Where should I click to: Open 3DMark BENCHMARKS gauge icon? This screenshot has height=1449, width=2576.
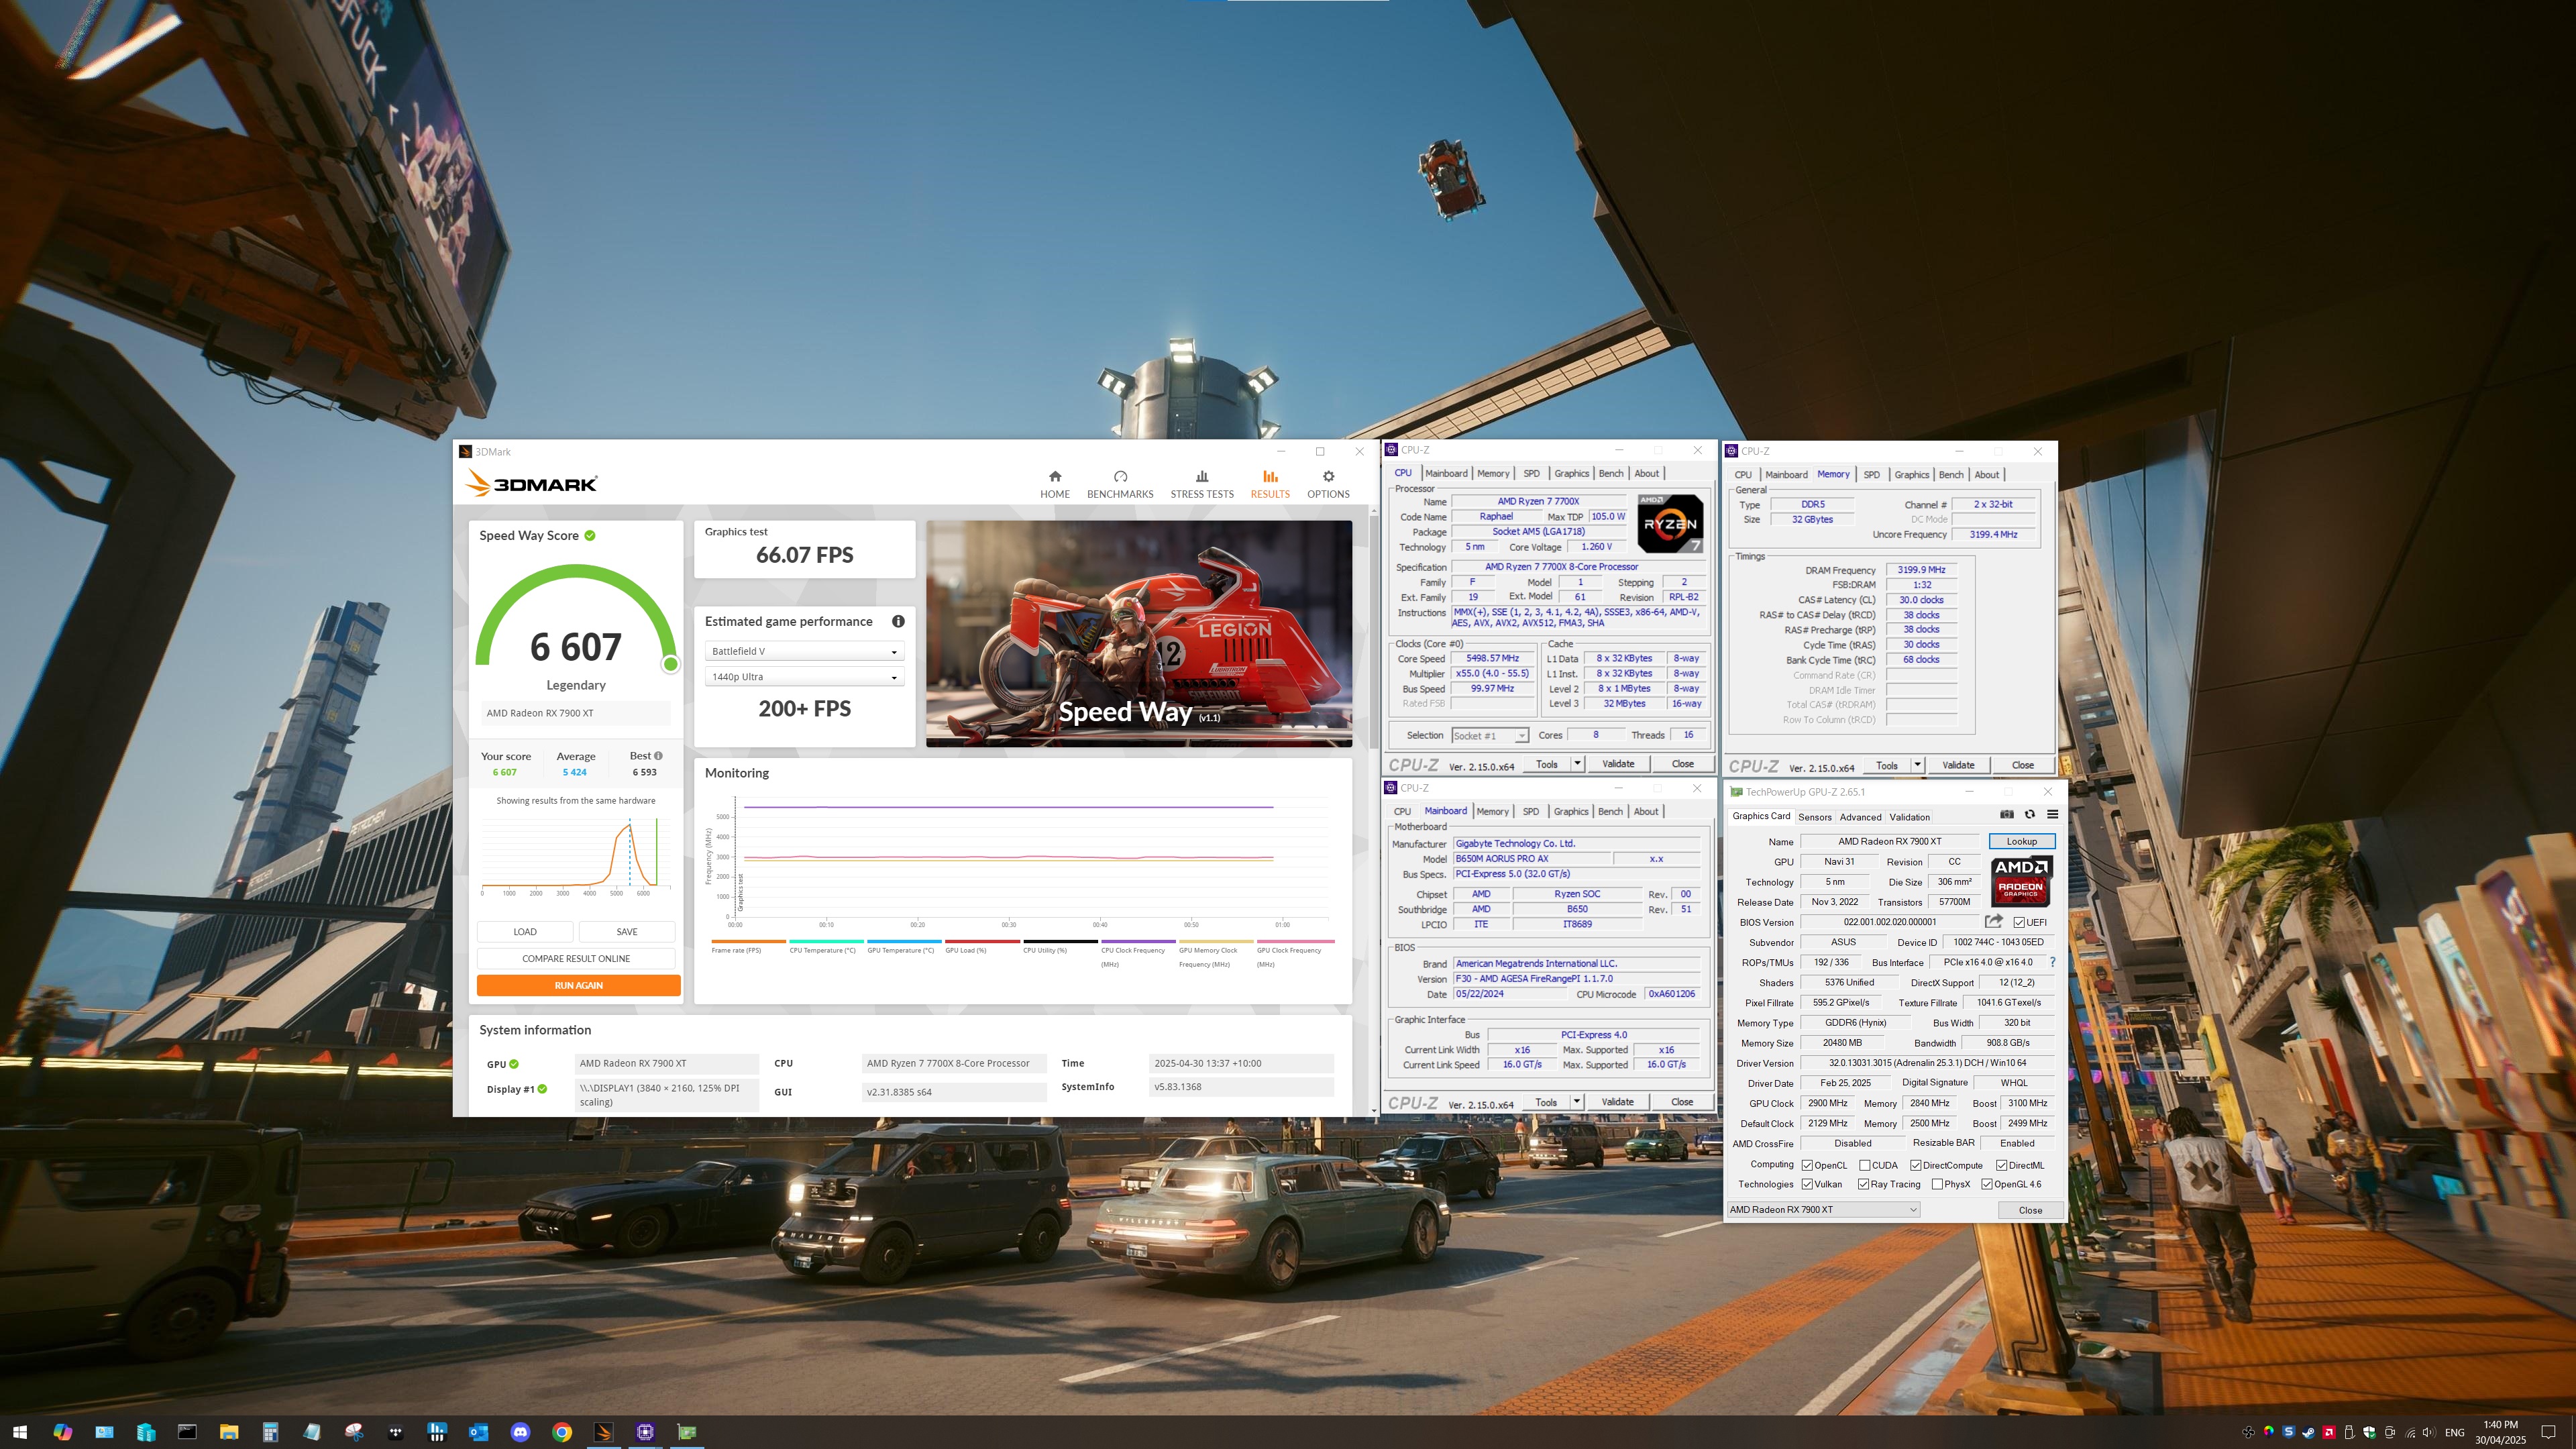pyautogui.click(x=1120, y=476)
